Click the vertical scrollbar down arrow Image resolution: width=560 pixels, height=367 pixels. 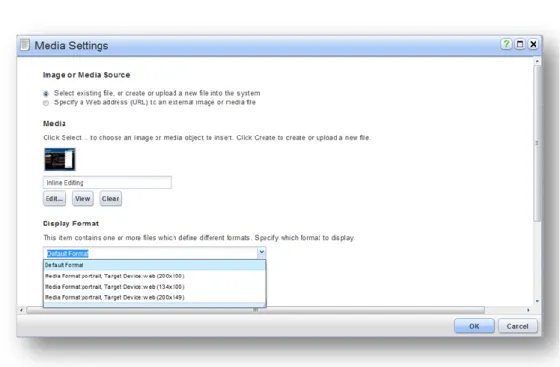[x=537, y=301]
